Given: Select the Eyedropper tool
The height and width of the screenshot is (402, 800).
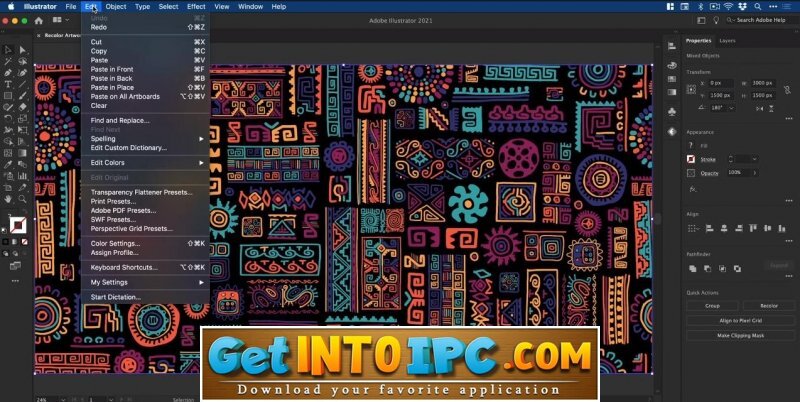Looking at the screenshot, I should (8, 164).
